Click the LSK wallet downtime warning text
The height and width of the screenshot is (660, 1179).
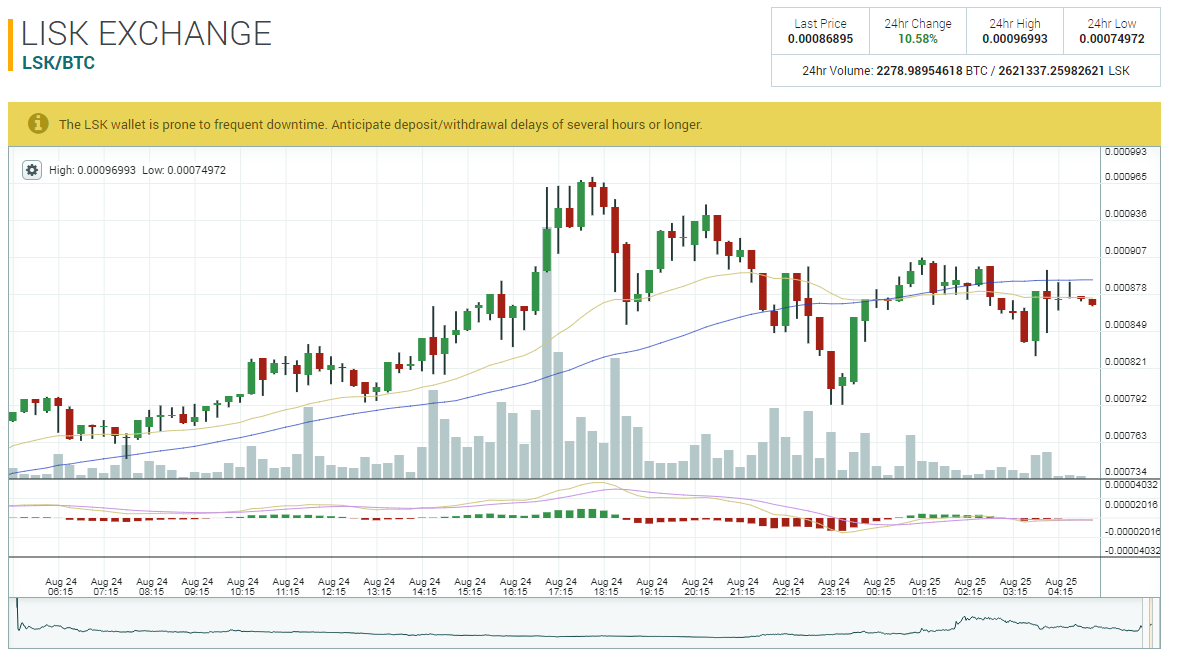380,125
